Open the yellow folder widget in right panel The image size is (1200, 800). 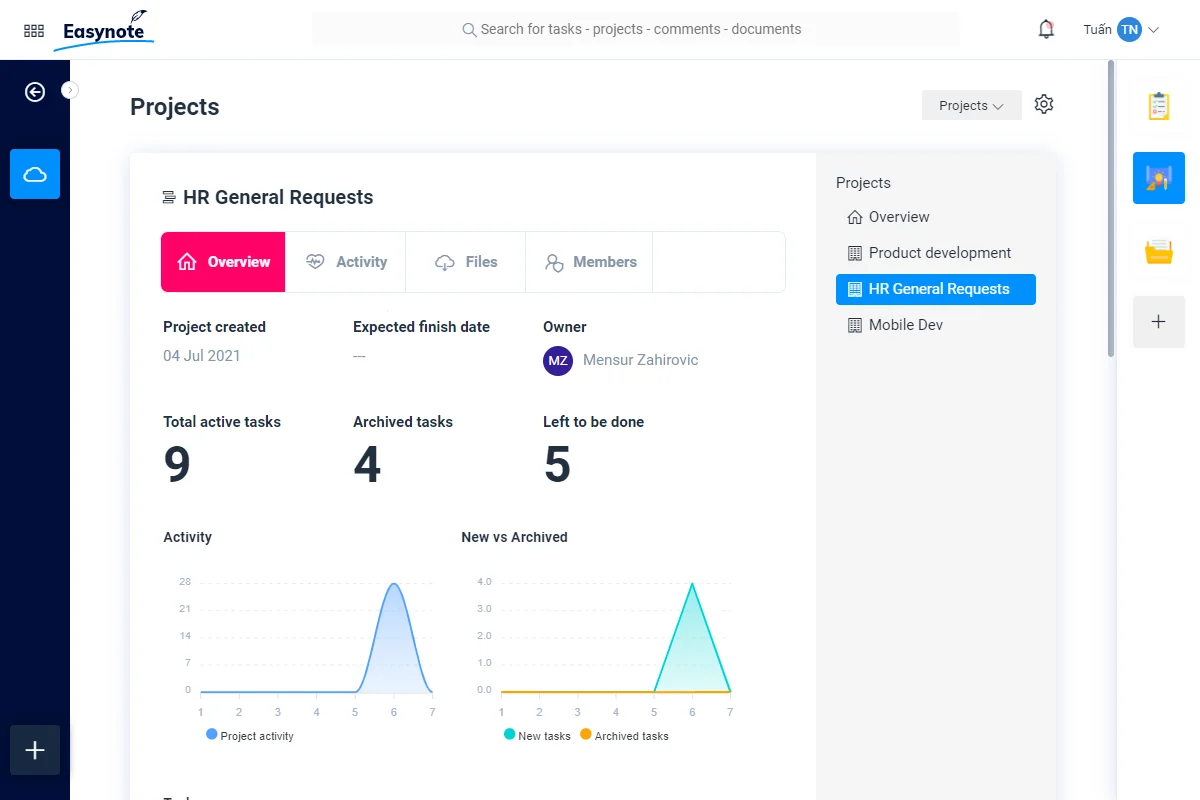tap(1159, 250)
